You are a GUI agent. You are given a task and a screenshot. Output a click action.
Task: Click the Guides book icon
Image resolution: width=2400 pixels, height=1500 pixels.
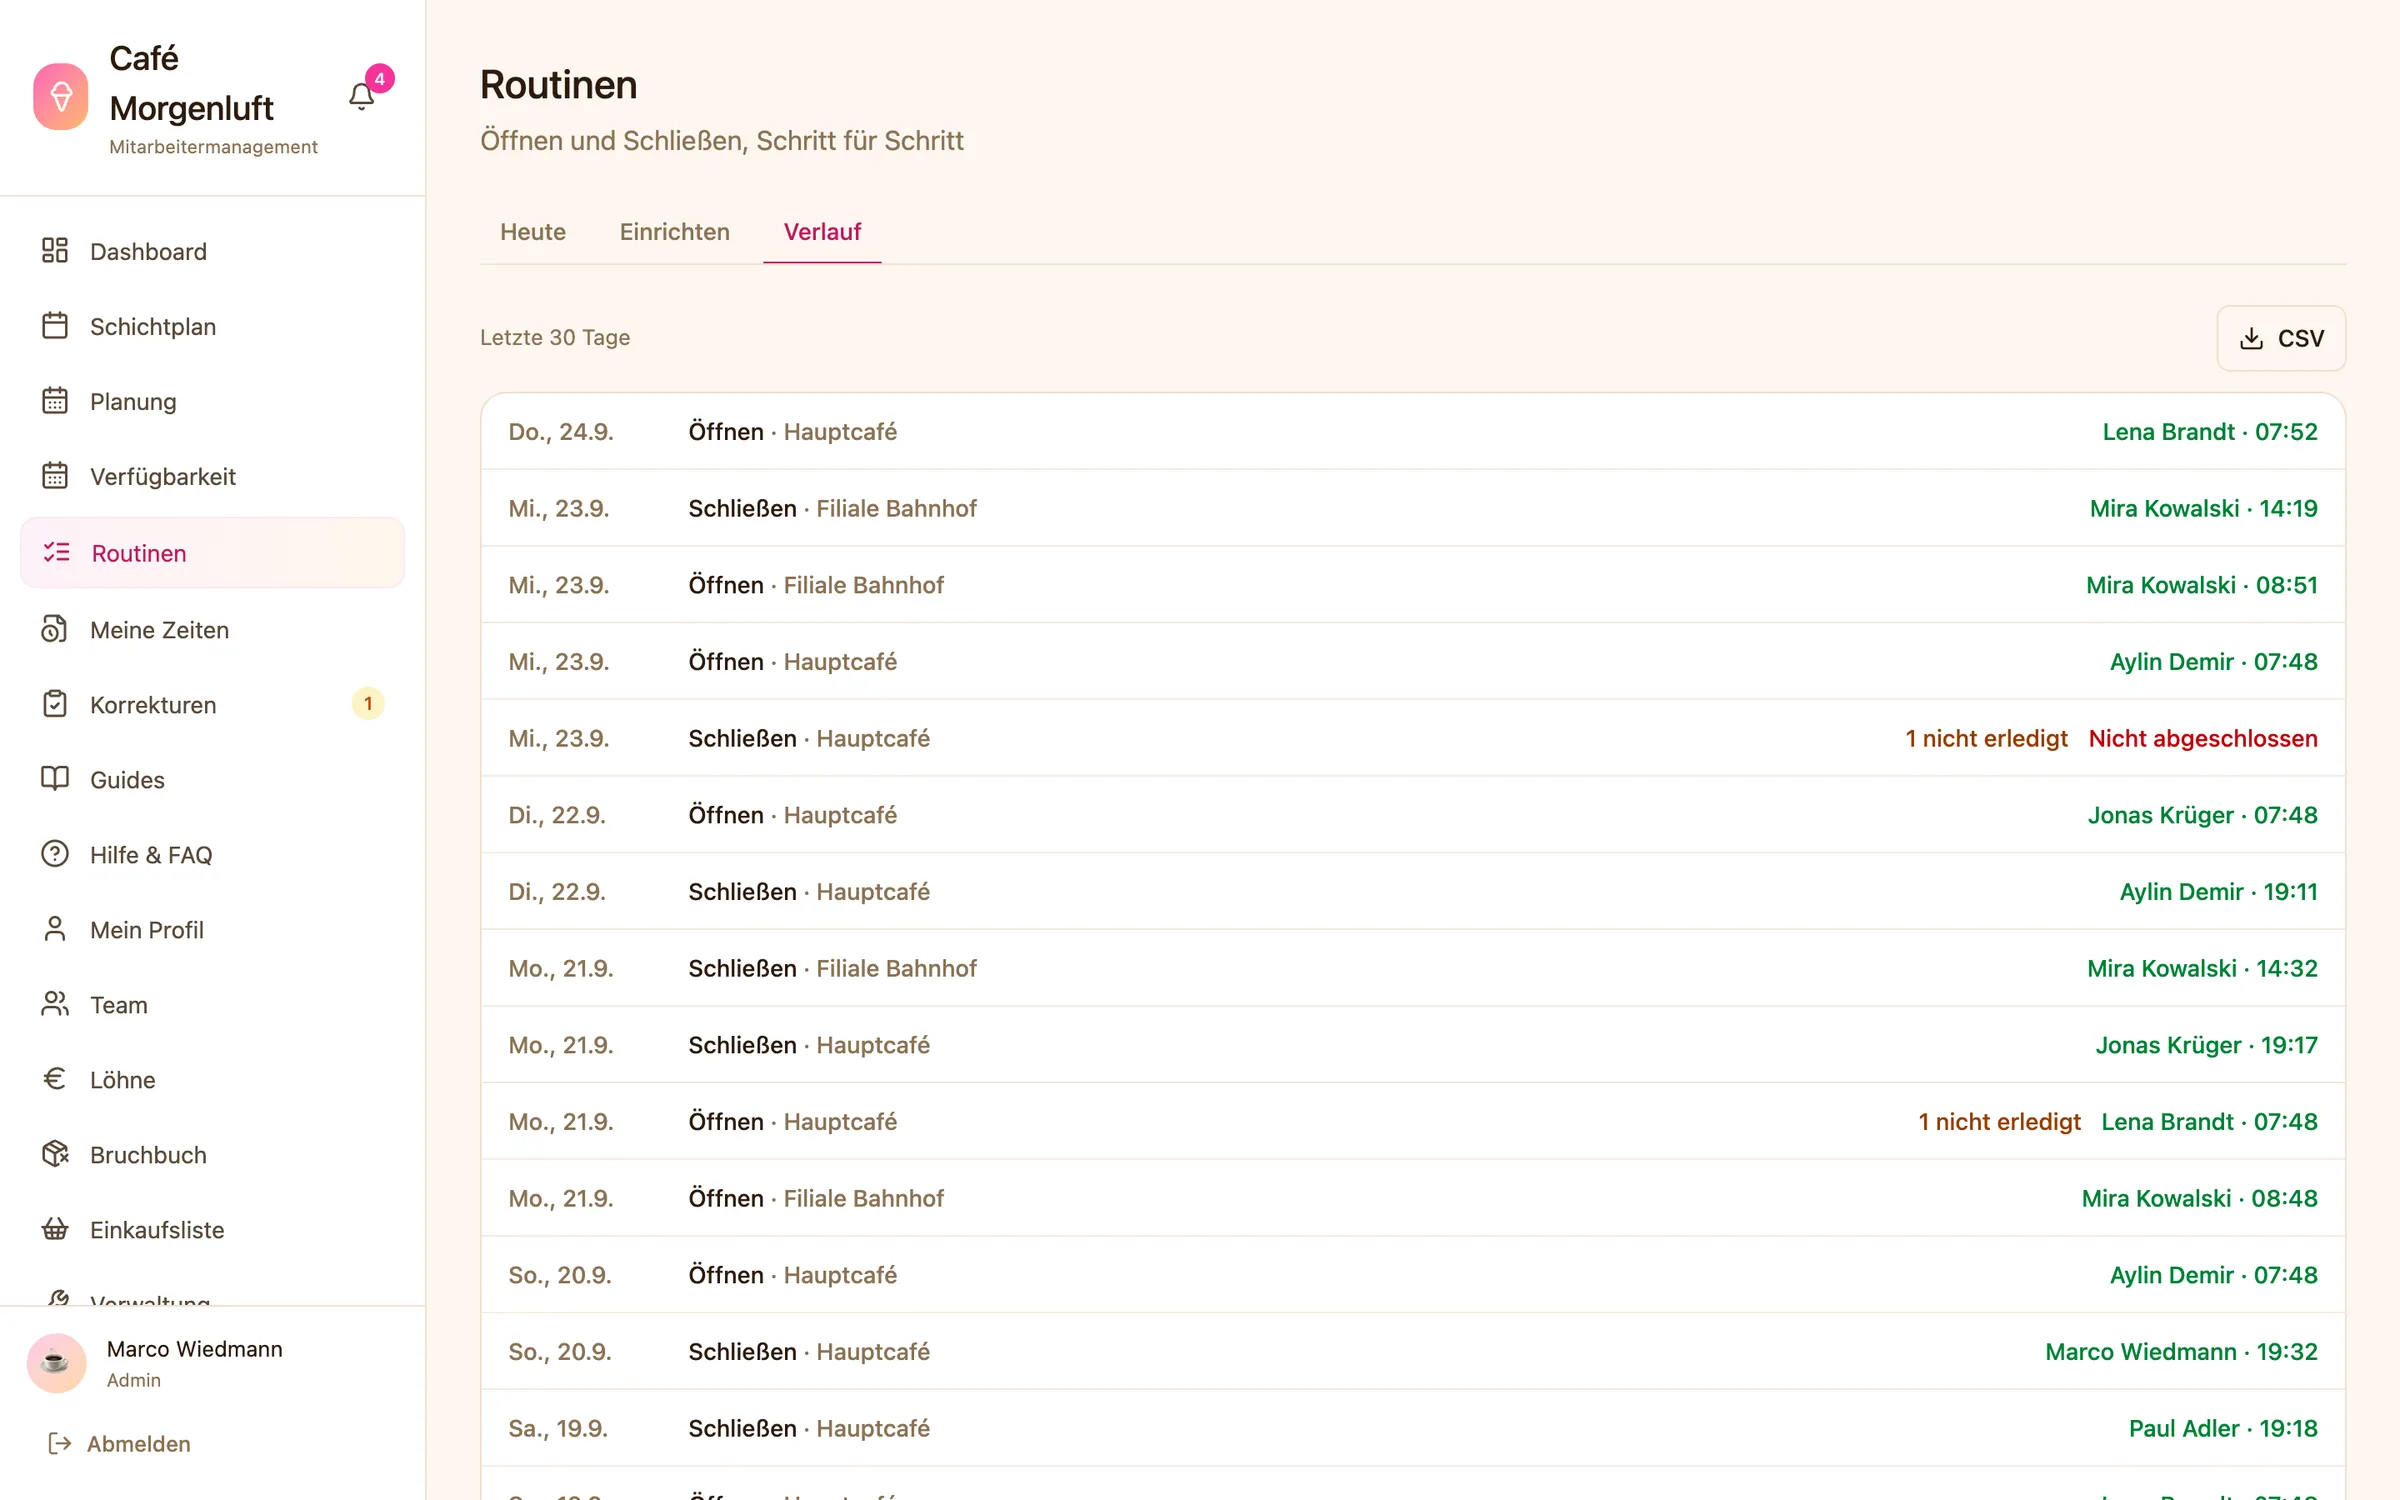click(55, 779)
